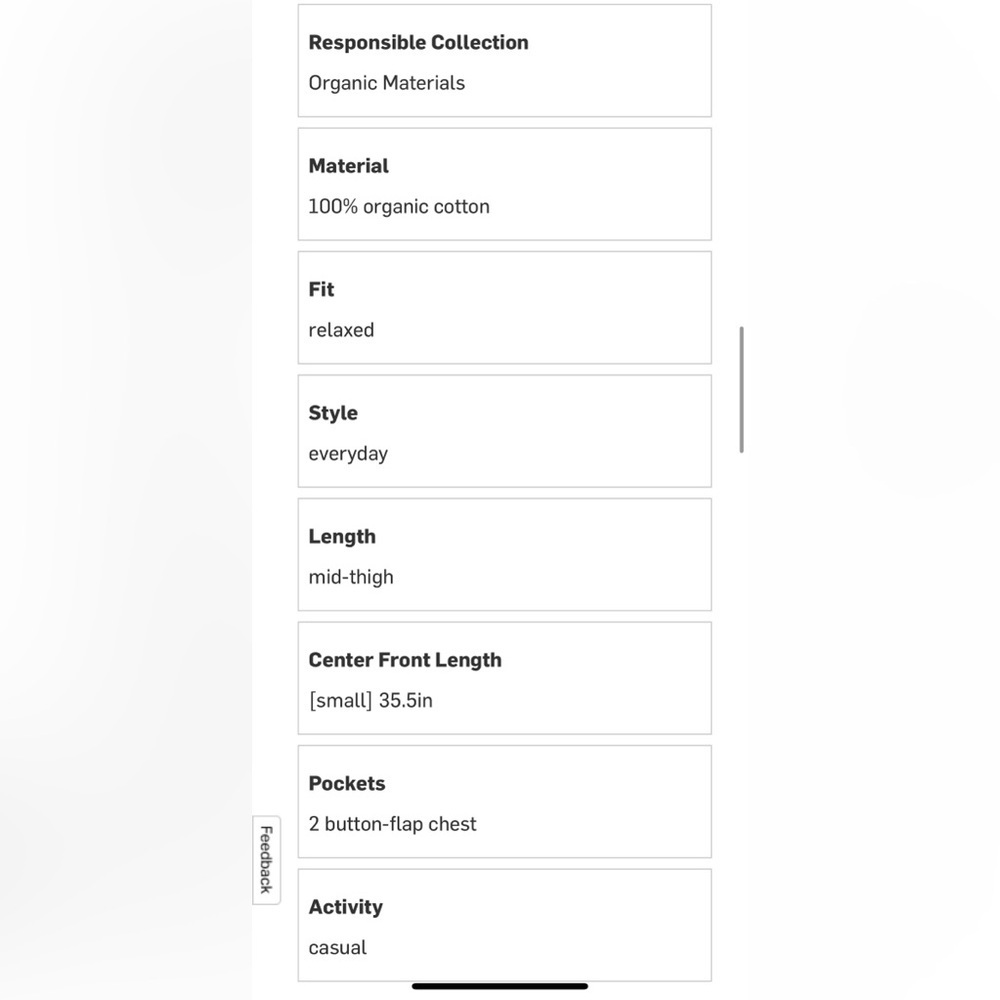Select the Style spec heading

click(x=333, y=413)
